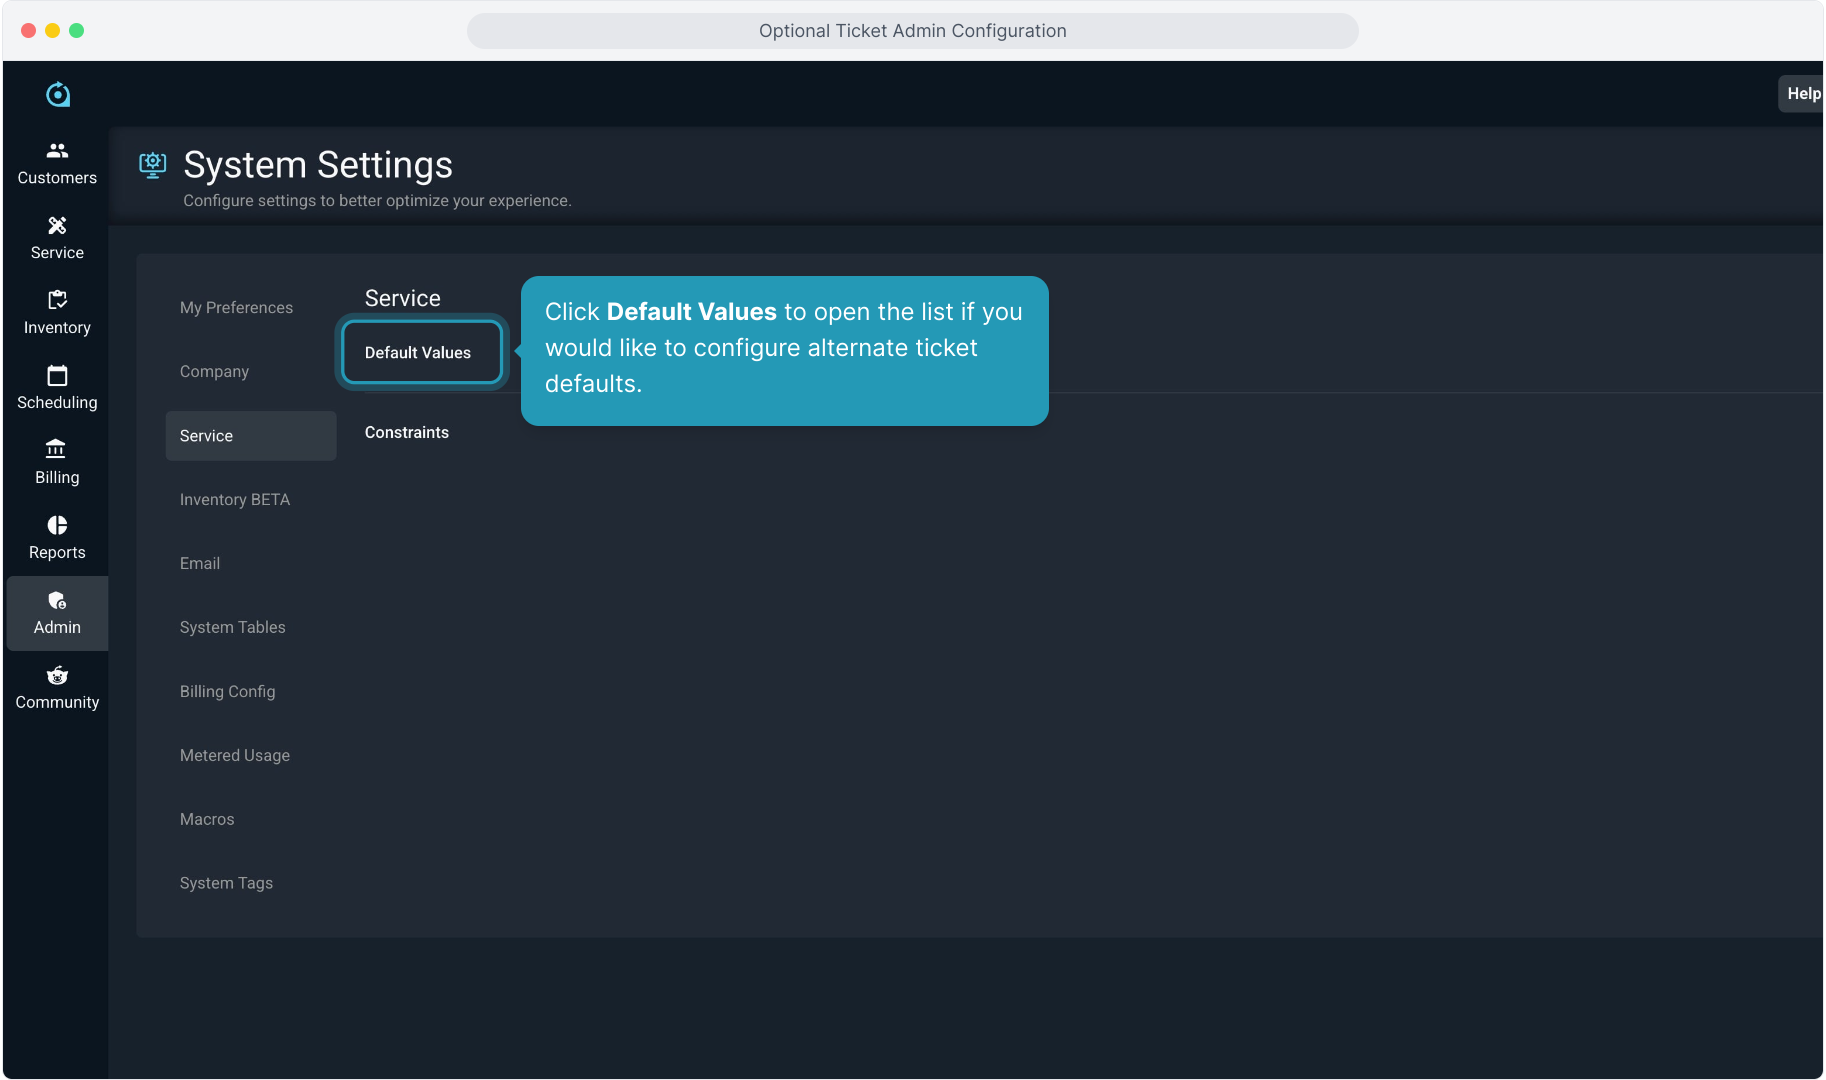Open the Constraints option
Image resolution: width=1826 pixels, height=1080 pixels.
click(406, 432)
